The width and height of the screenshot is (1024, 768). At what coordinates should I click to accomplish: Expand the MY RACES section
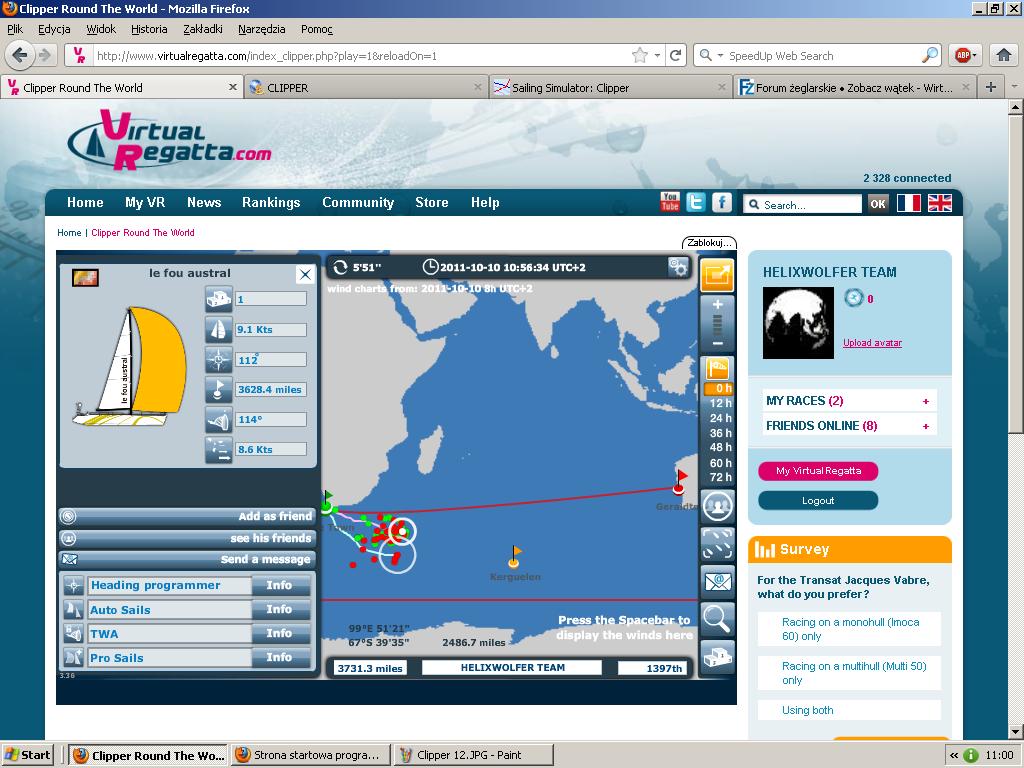pyautogui.click(x=925, y=401)
